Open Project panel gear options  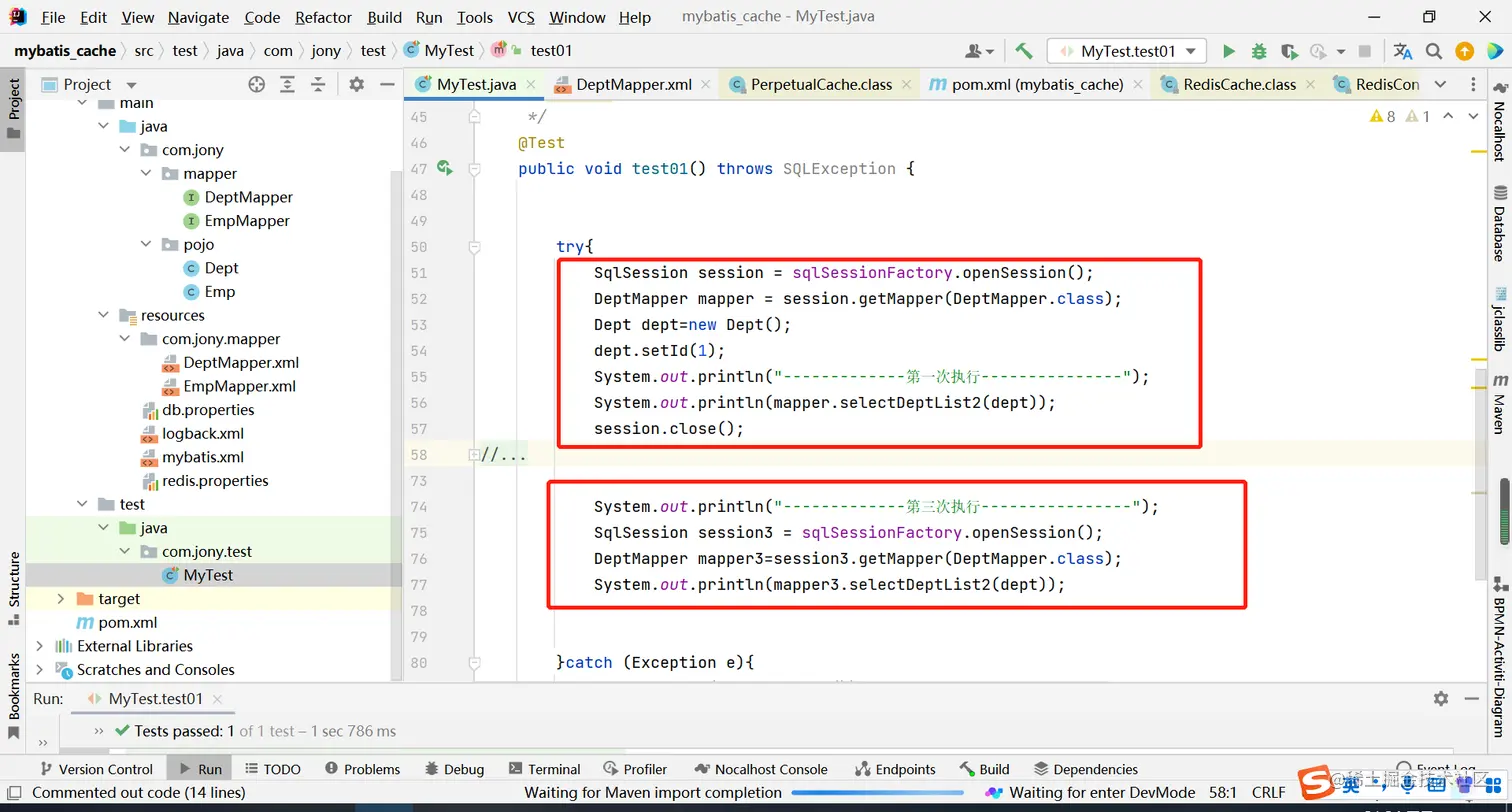[357, 85]
